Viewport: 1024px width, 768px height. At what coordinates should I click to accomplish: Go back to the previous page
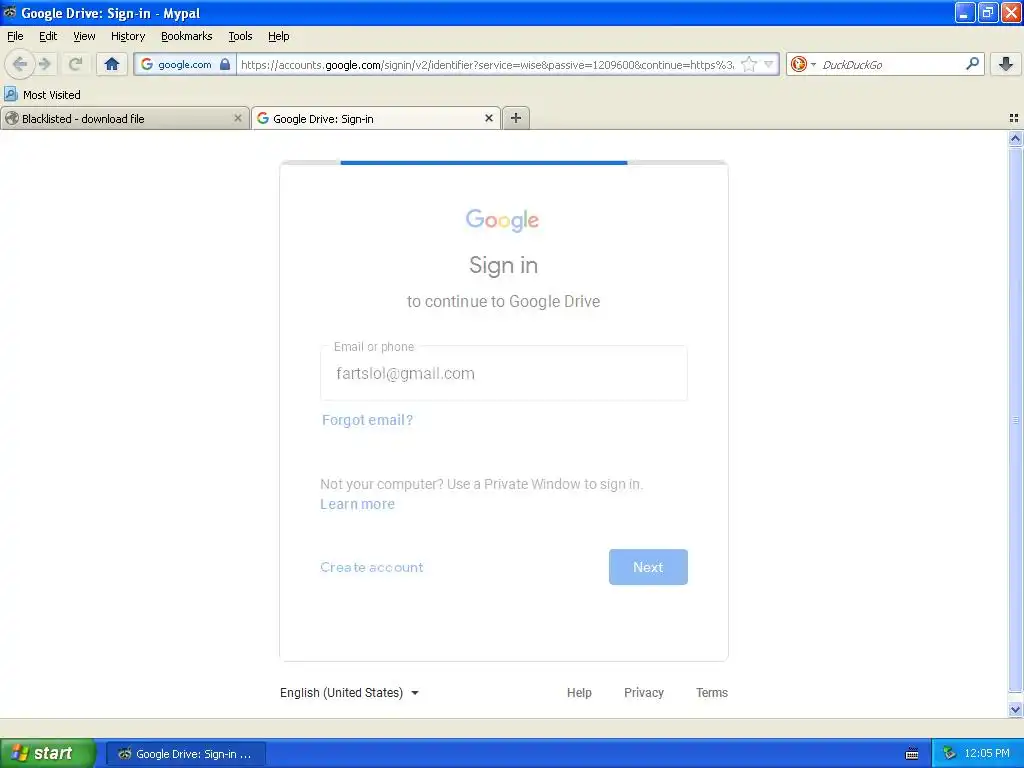[x=20, y=64]
